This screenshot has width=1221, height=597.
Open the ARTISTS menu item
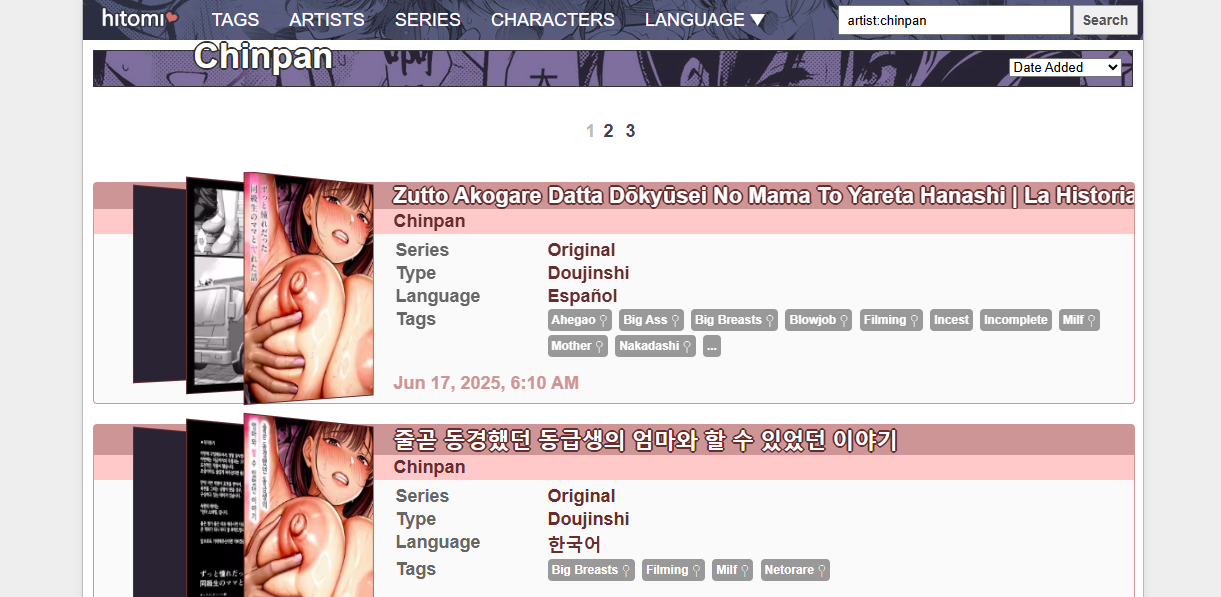[327, 20]
